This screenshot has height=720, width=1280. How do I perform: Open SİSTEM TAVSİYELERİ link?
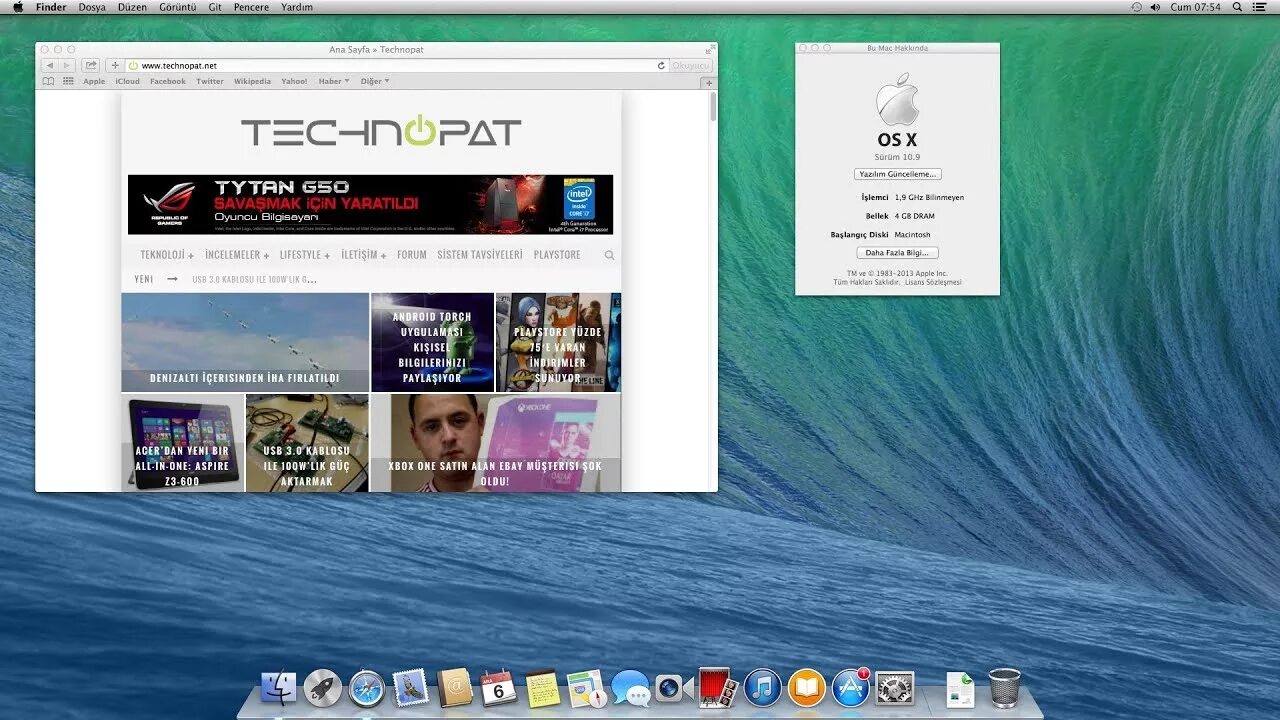(x=480, y=255)
